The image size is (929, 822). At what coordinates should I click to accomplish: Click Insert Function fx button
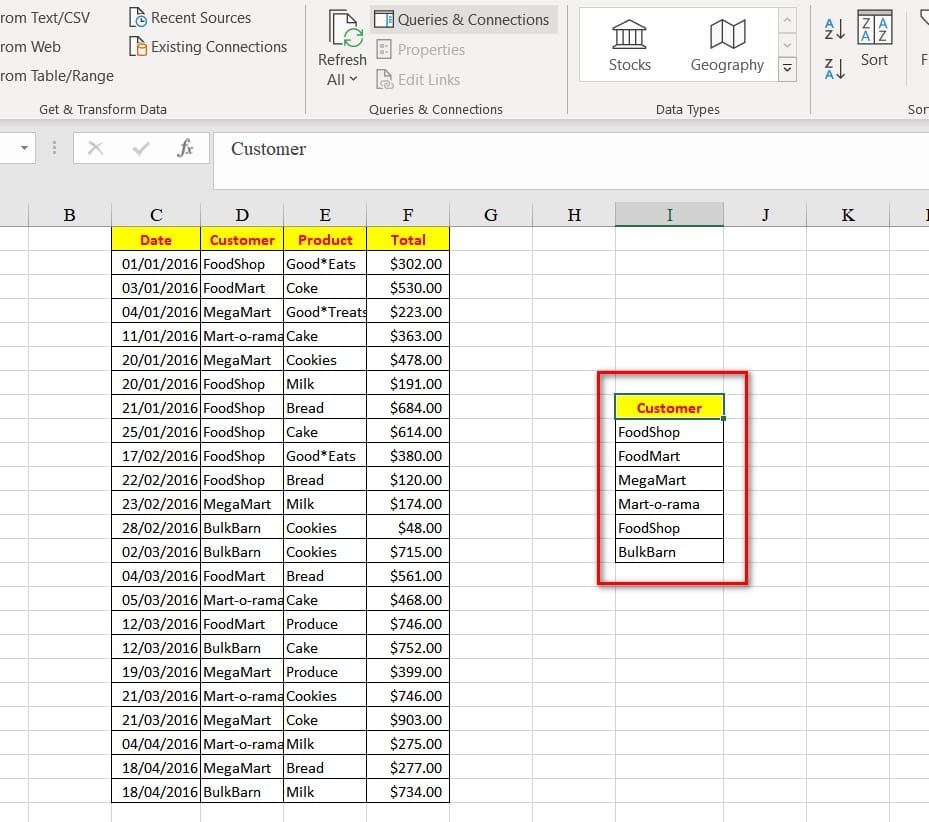pyautogui.click(x=185, y=148)
